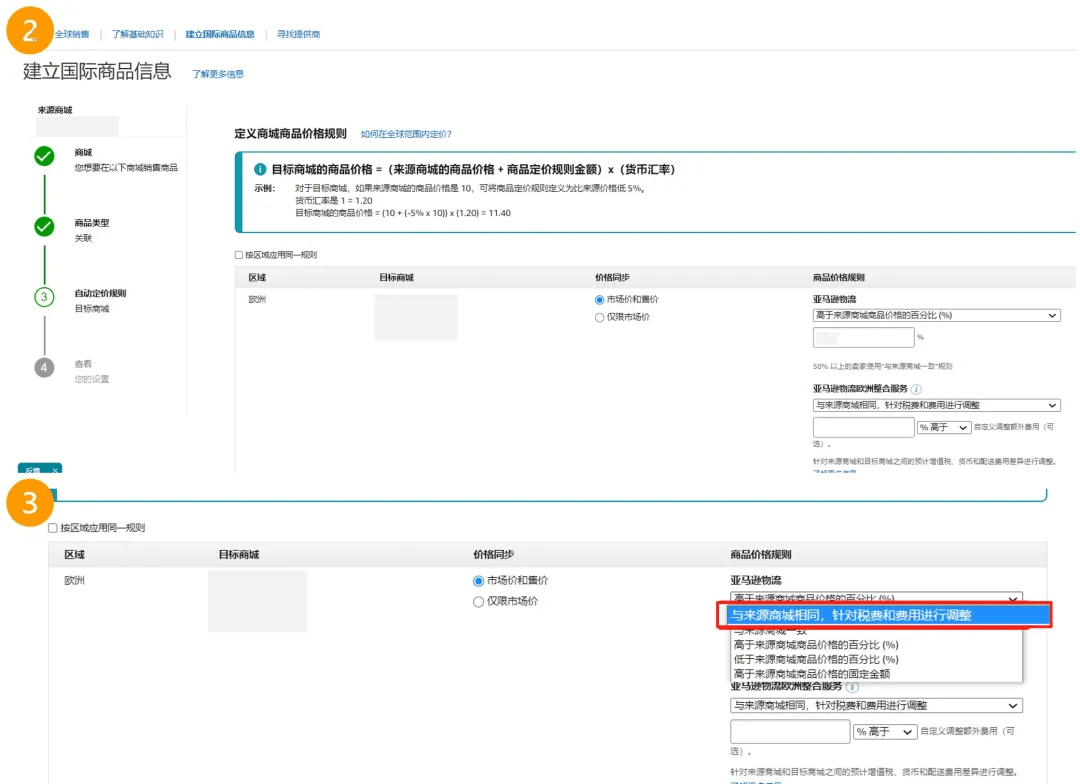Choose 市场价和售价 radio in upper table
The height and width of the screenshot is (784, 1080).
tap(599, 299)
